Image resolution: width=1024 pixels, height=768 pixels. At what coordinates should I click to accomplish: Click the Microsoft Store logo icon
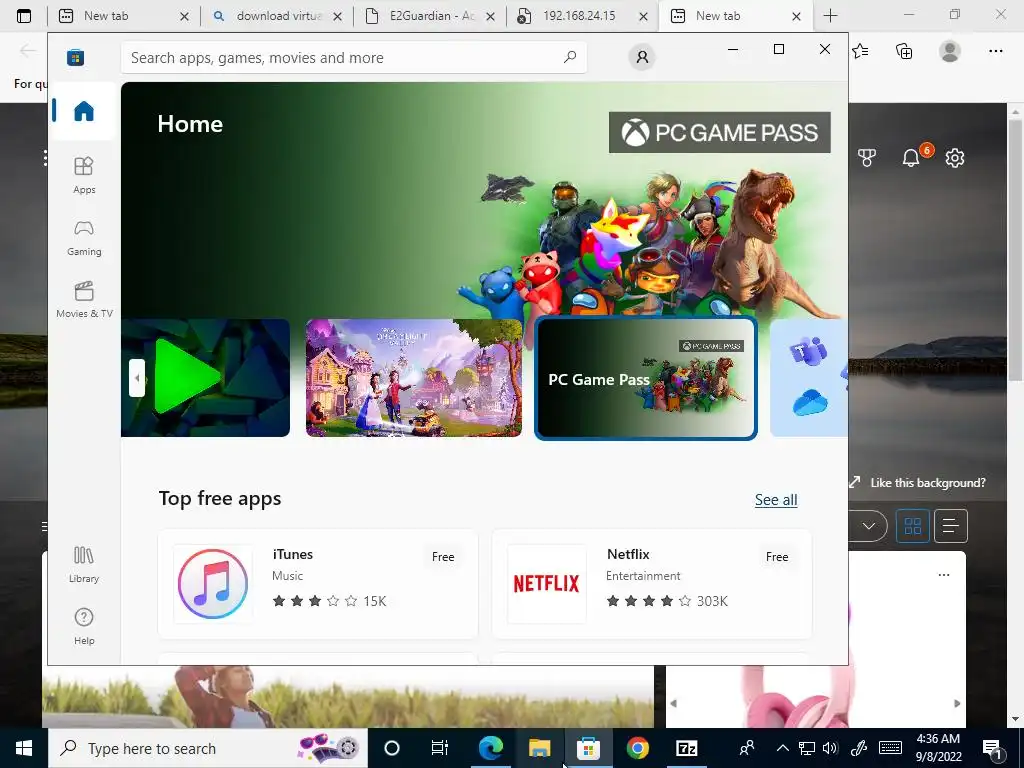[75, 57]
